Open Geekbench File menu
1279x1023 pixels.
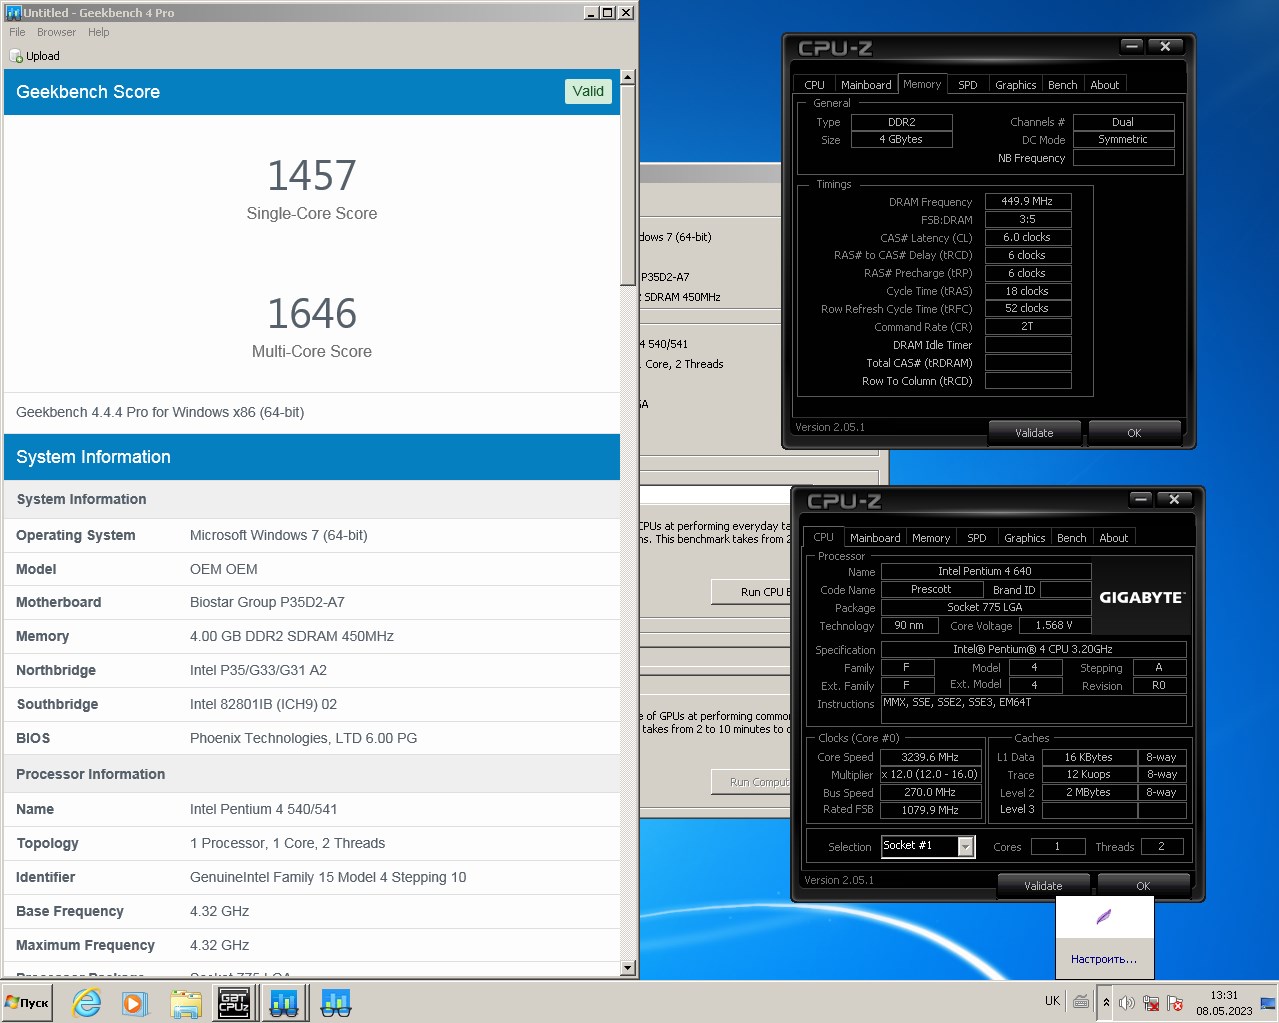[17, 32]
